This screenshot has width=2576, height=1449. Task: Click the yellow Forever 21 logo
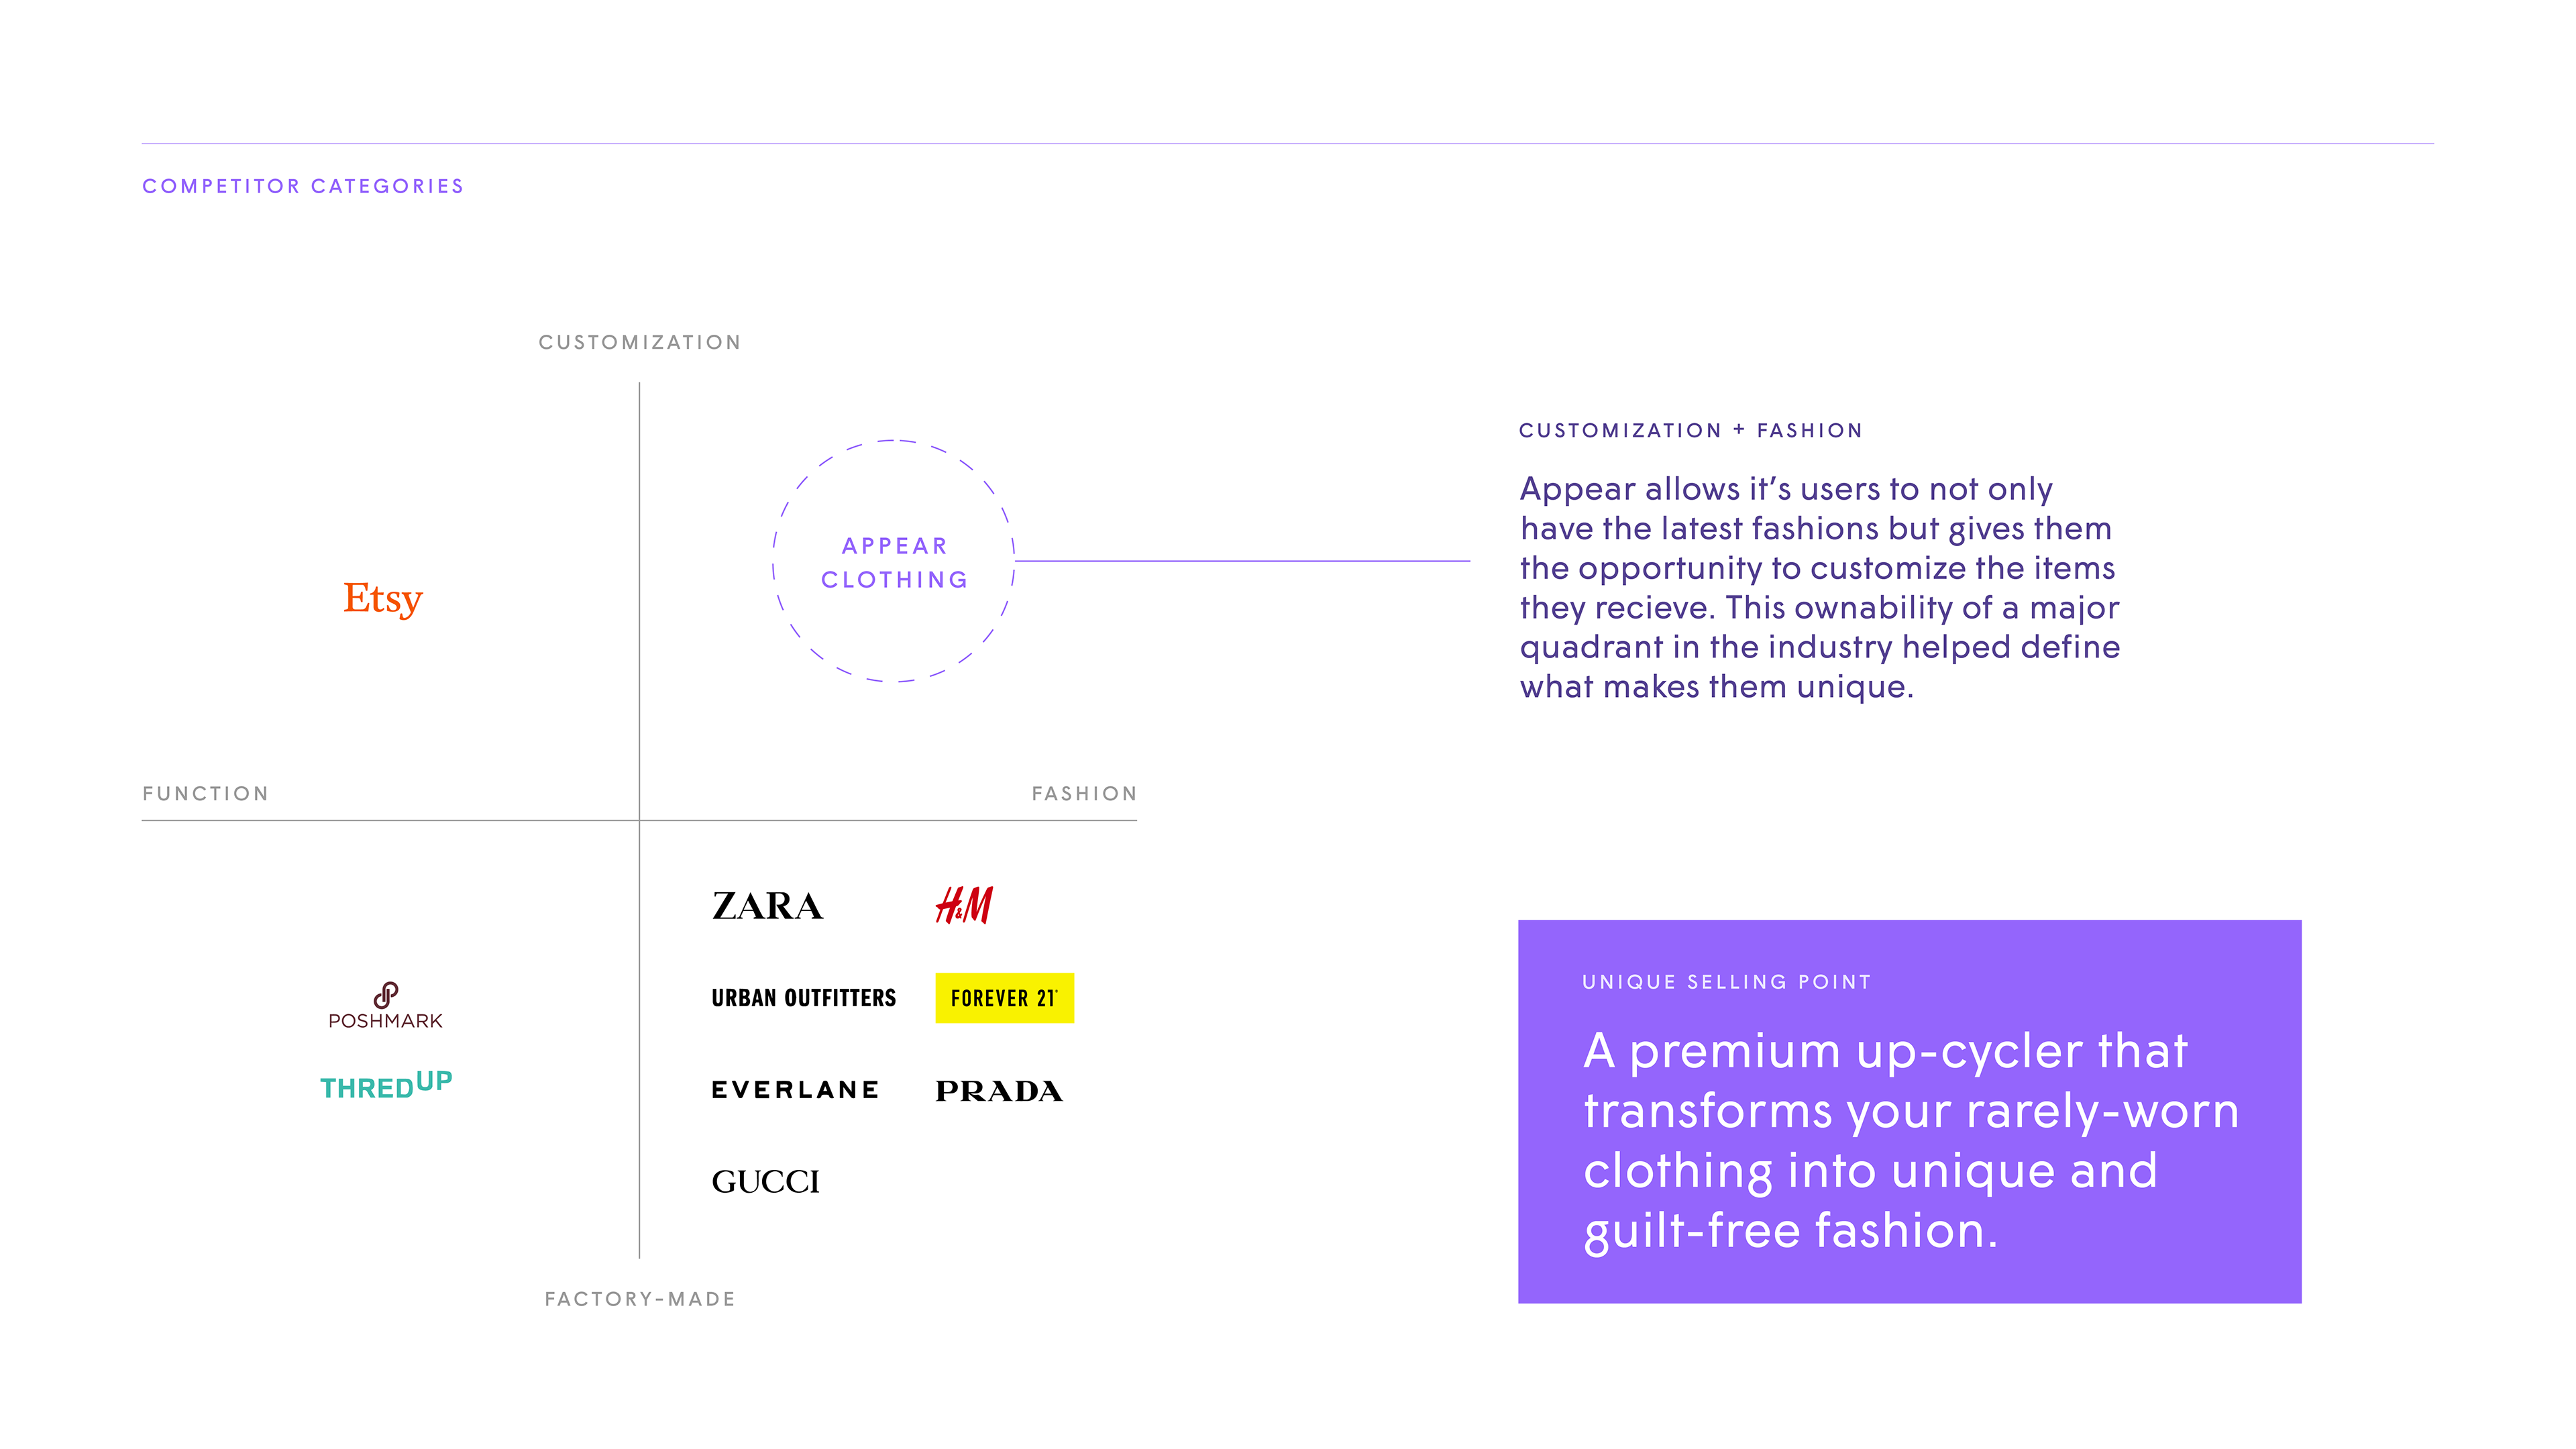pyautogui.click(x=1004, y=998)
